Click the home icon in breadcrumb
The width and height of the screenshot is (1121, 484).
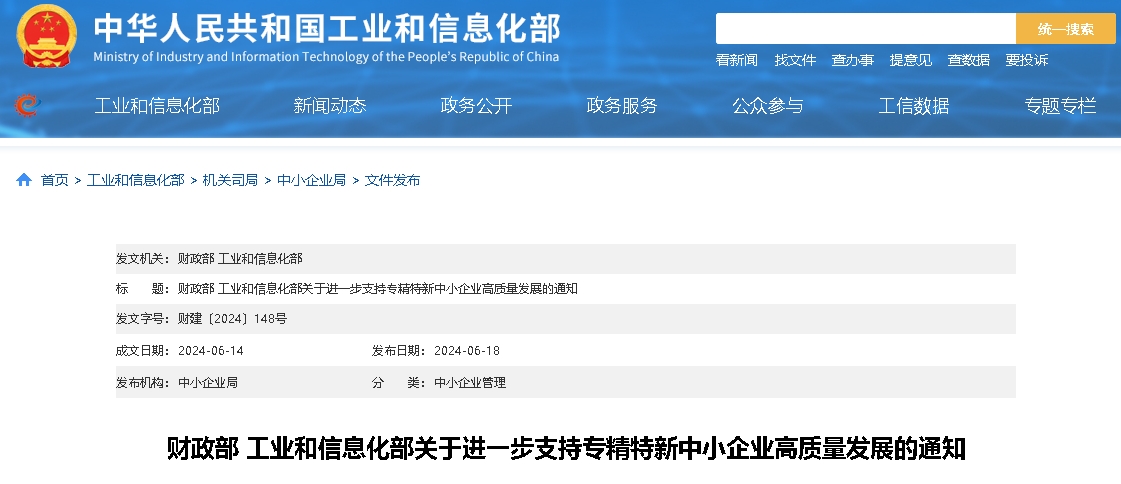[x=24, y=179]
